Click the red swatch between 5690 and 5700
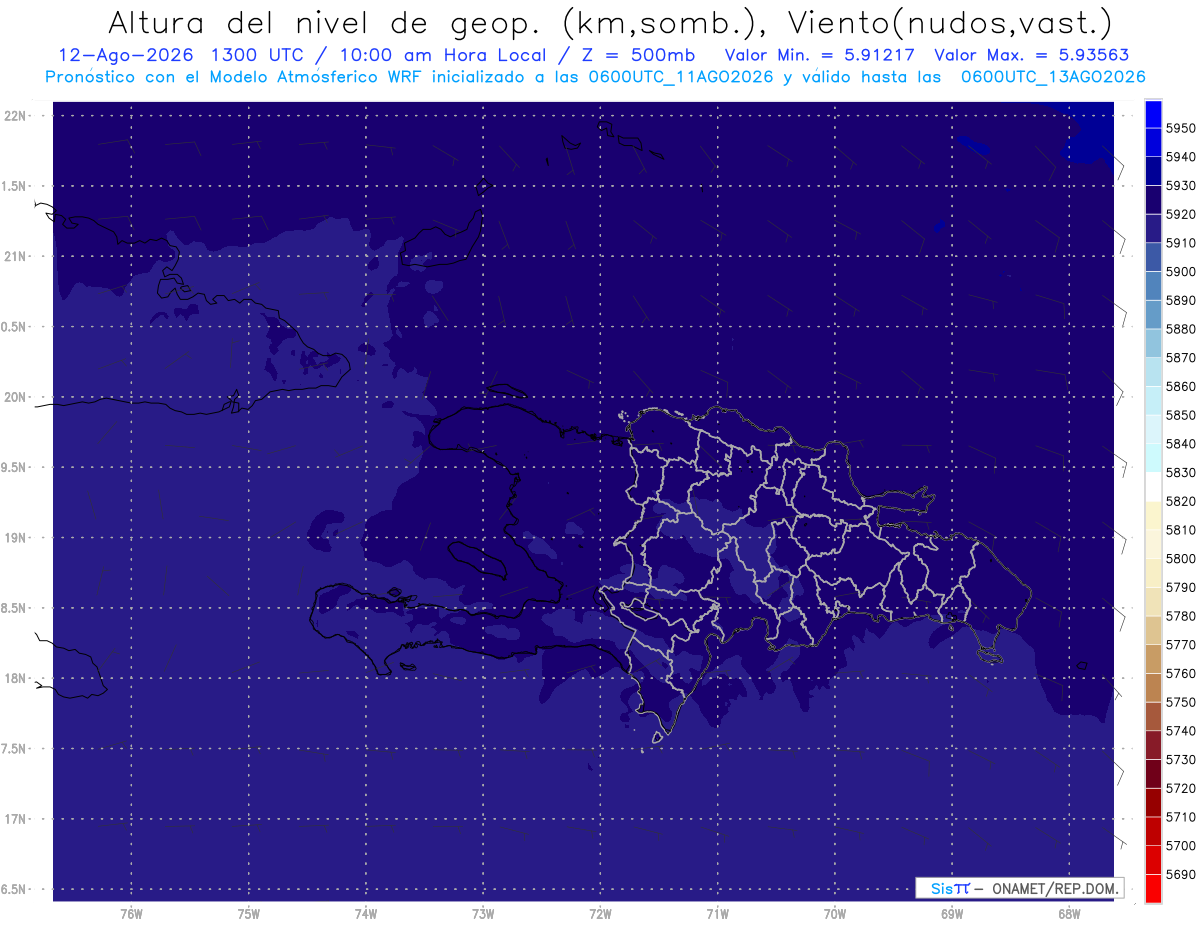The width and height of the screenshot is (1200, 927). (1153, 859)
